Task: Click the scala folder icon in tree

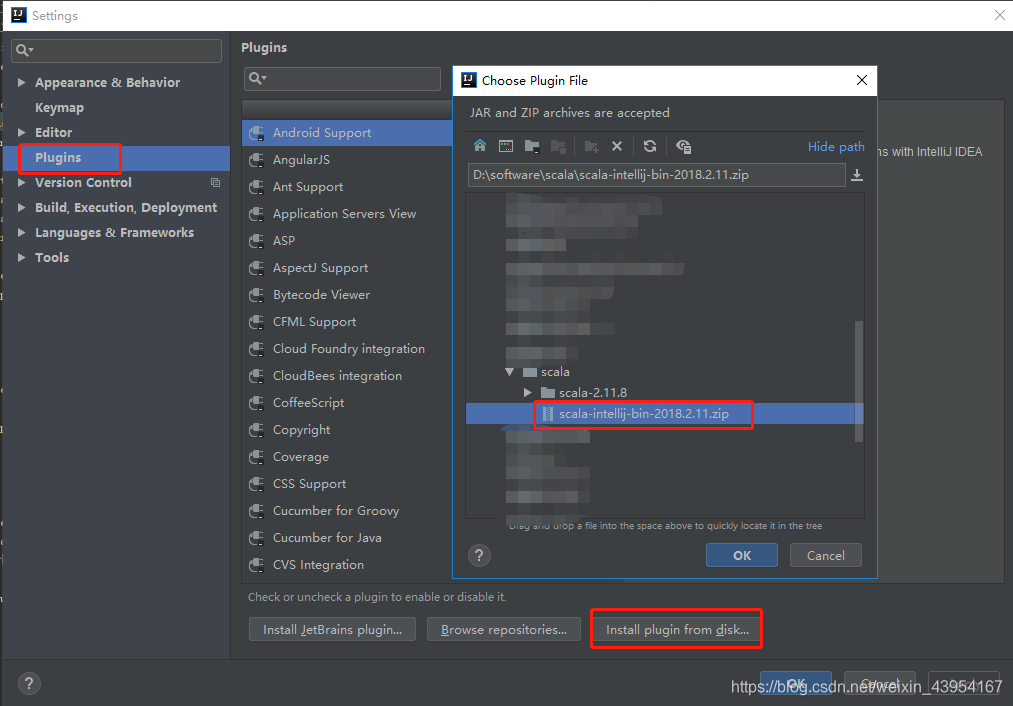Action: [530, 372]
